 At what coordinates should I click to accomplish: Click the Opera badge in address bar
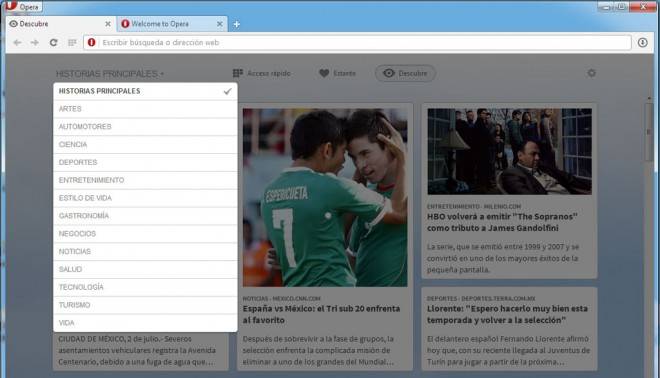click(x=91, y=43)
